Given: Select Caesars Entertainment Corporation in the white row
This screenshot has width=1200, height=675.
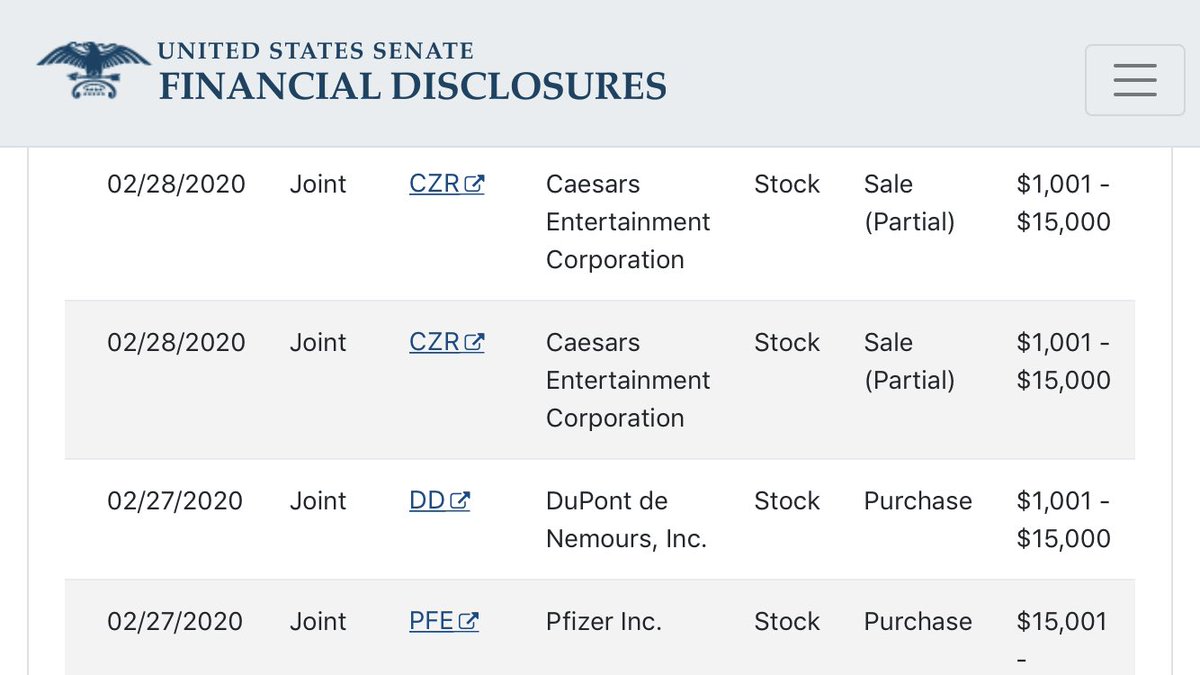Looking at the screenshot, I should click(628, 222).
